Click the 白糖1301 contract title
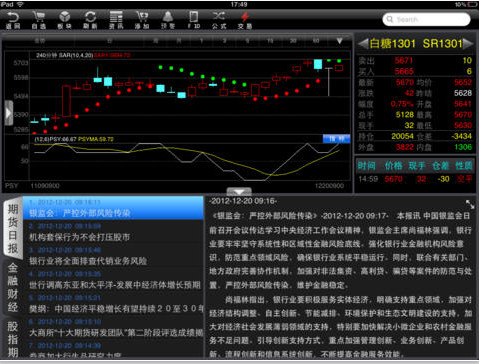 [393, 43]
